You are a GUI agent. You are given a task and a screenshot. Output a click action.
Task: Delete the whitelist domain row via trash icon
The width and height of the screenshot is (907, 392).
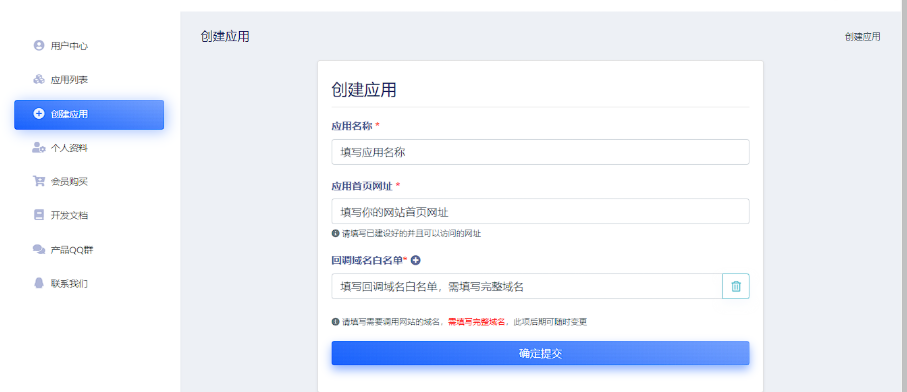click(x=736, y=286)
